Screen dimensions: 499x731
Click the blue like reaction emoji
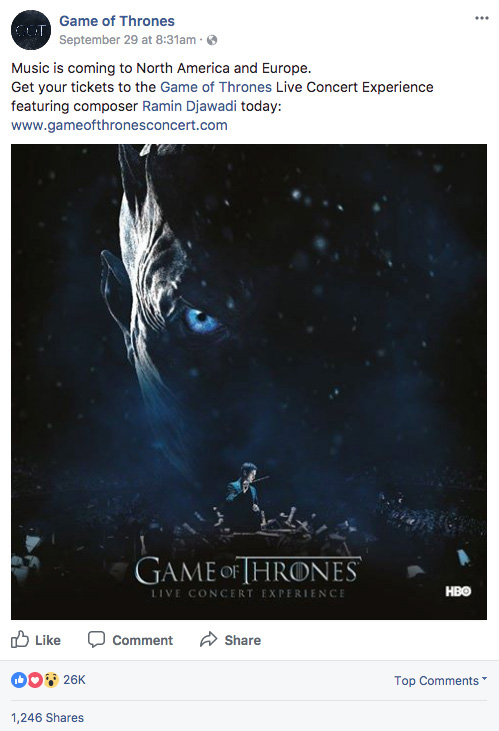[19, 680]
